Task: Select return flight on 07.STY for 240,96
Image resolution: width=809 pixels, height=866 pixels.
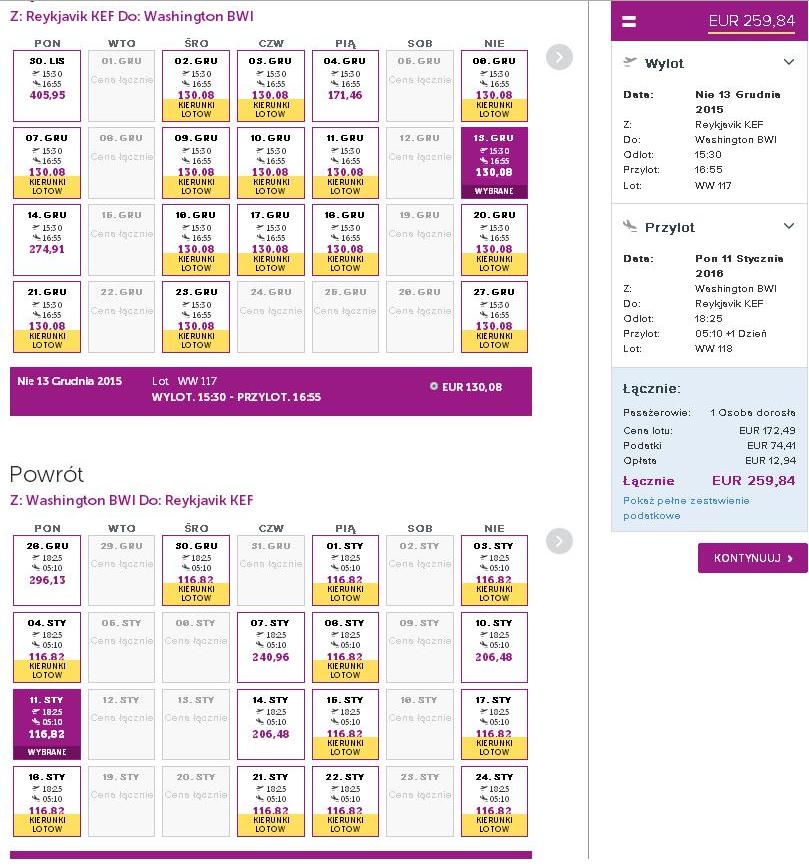Action: [x=271, y=647]
